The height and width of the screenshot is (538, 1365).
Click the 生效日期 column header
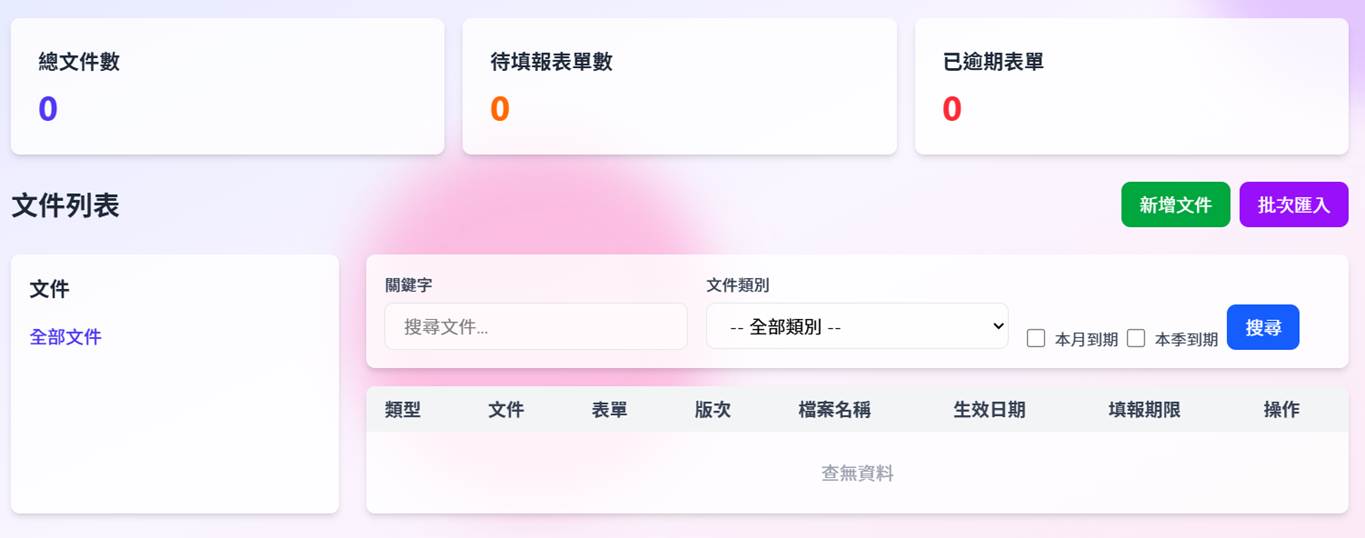coord(989,410)
